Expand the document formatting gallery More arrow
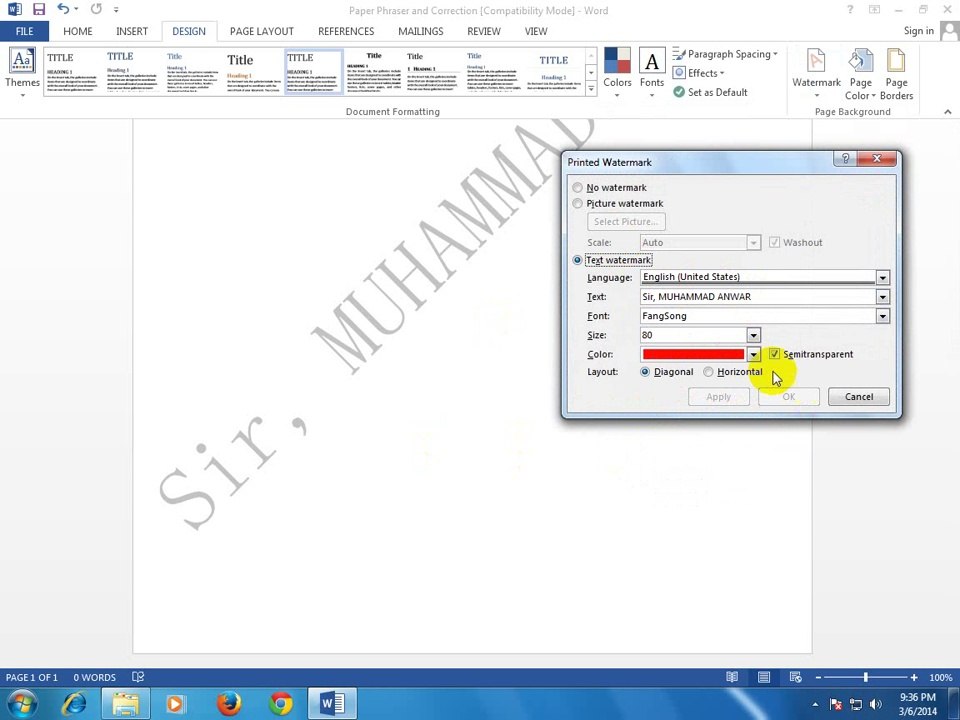Screen dimensions: 960x720 [x=591, y=89]
